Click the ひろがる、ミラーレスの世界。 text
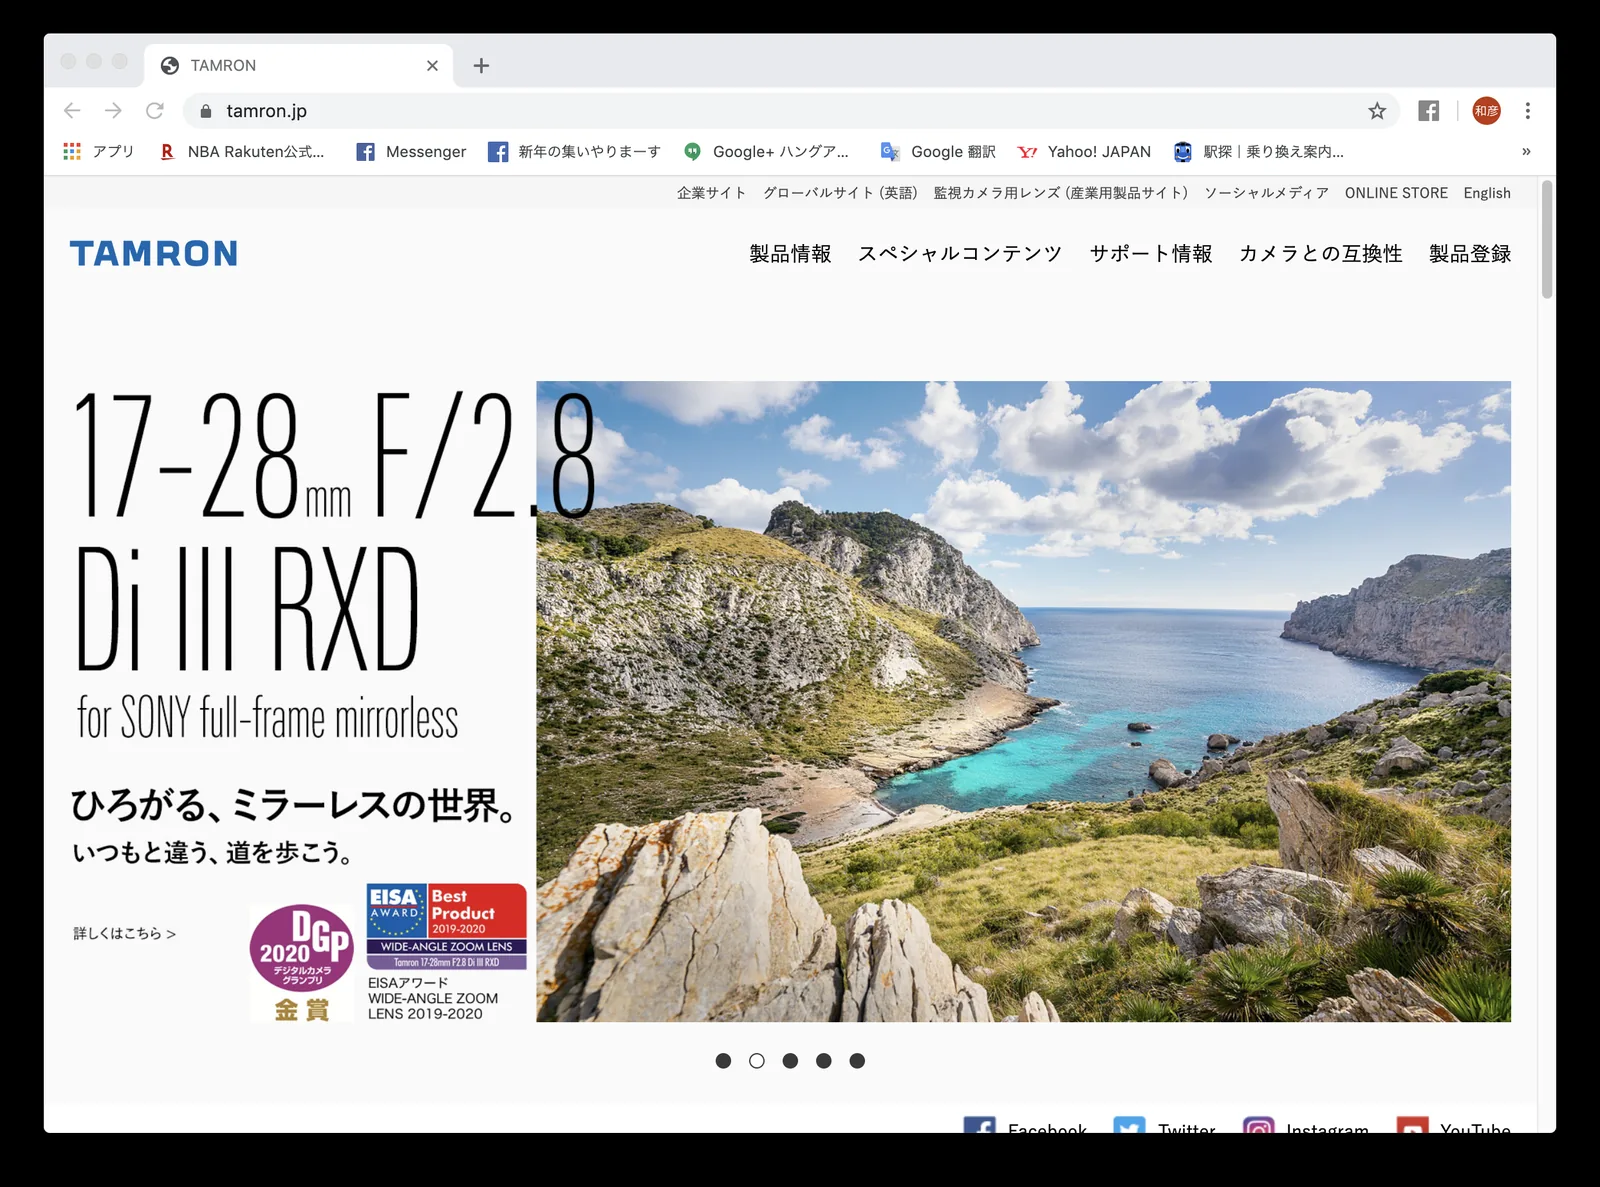1600x1187 pixels. point(294,805)
